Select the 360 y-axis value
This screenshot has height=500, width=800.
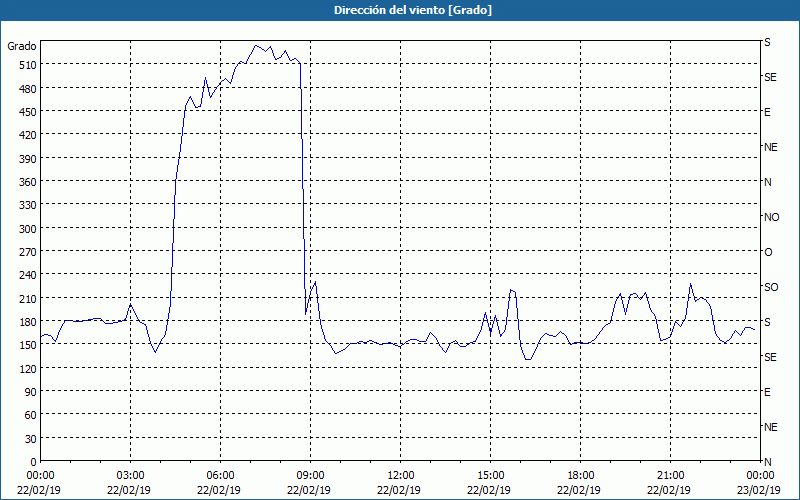click(29, 182)
